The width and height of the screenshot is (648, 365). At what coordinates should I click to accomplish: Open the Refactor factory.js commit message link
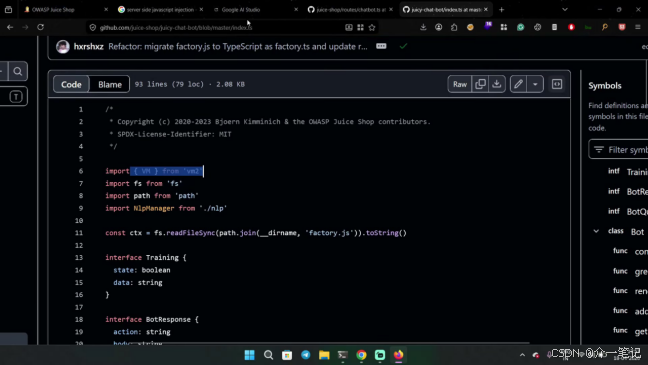[x=238, y=46]
